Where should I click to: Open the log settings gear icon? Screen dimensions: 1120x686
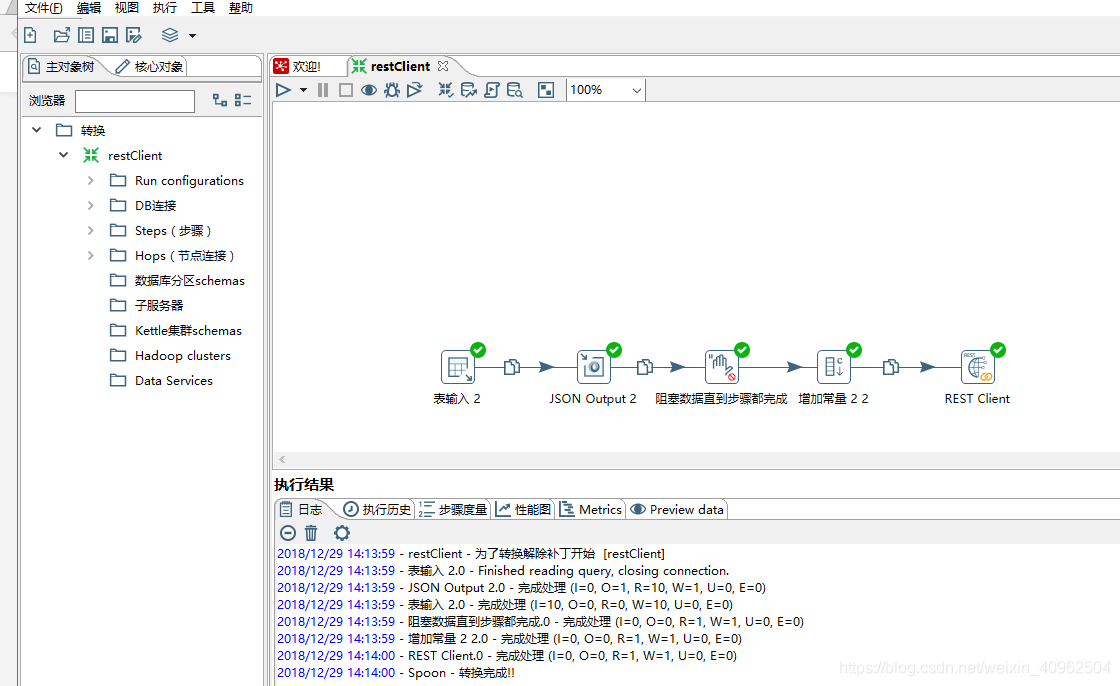341,533
